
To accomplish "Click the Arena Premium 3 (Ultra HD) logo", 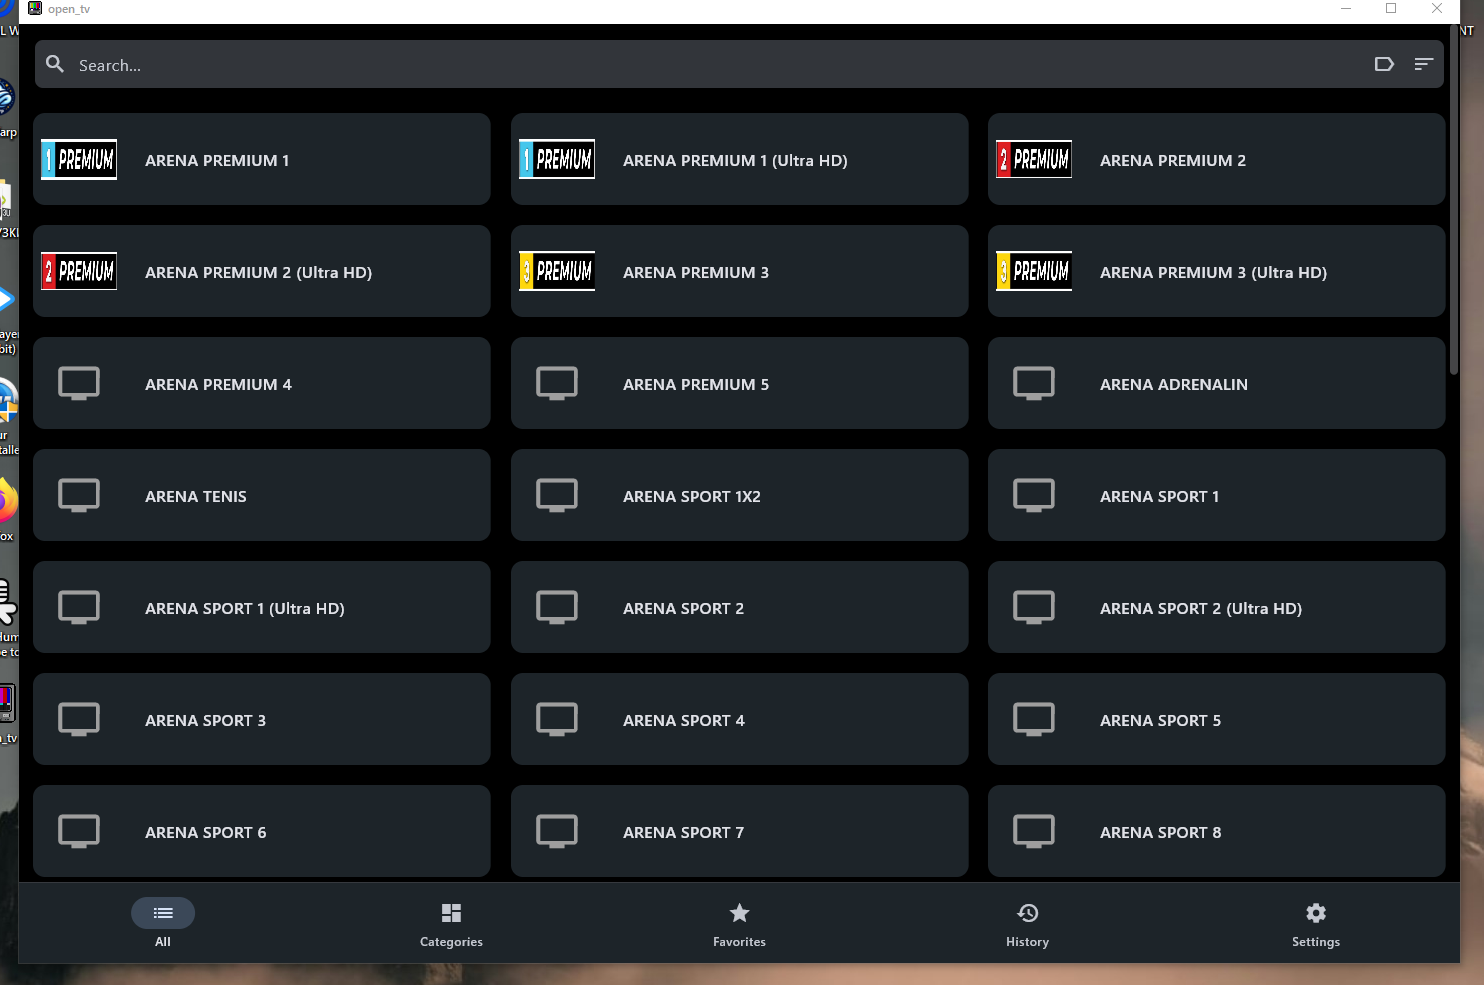I will 1034,272.
